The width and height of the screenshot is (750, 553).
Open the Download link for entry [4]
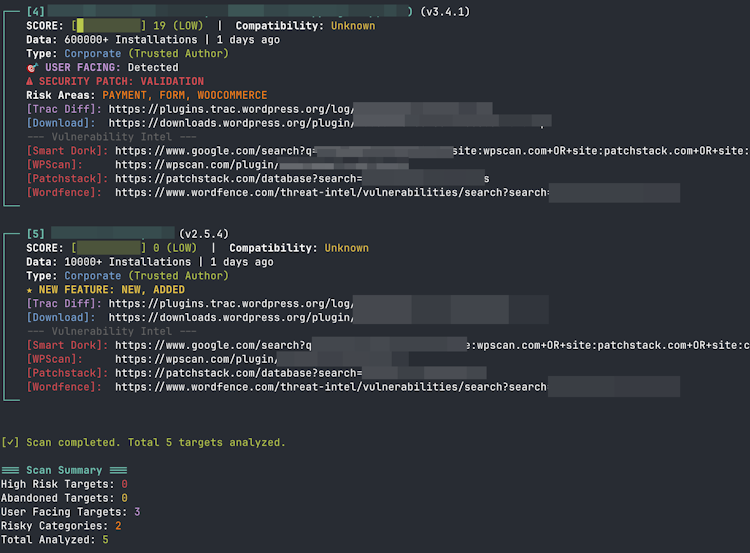[330, 123]
